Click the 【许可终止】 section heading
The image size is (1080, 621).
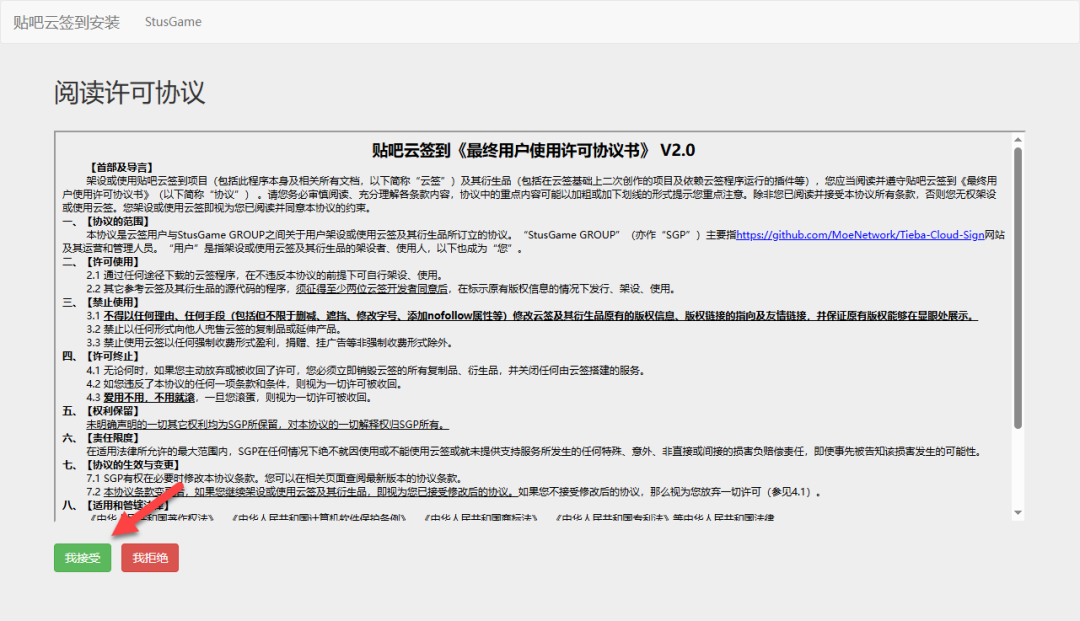tap(115, 356)
